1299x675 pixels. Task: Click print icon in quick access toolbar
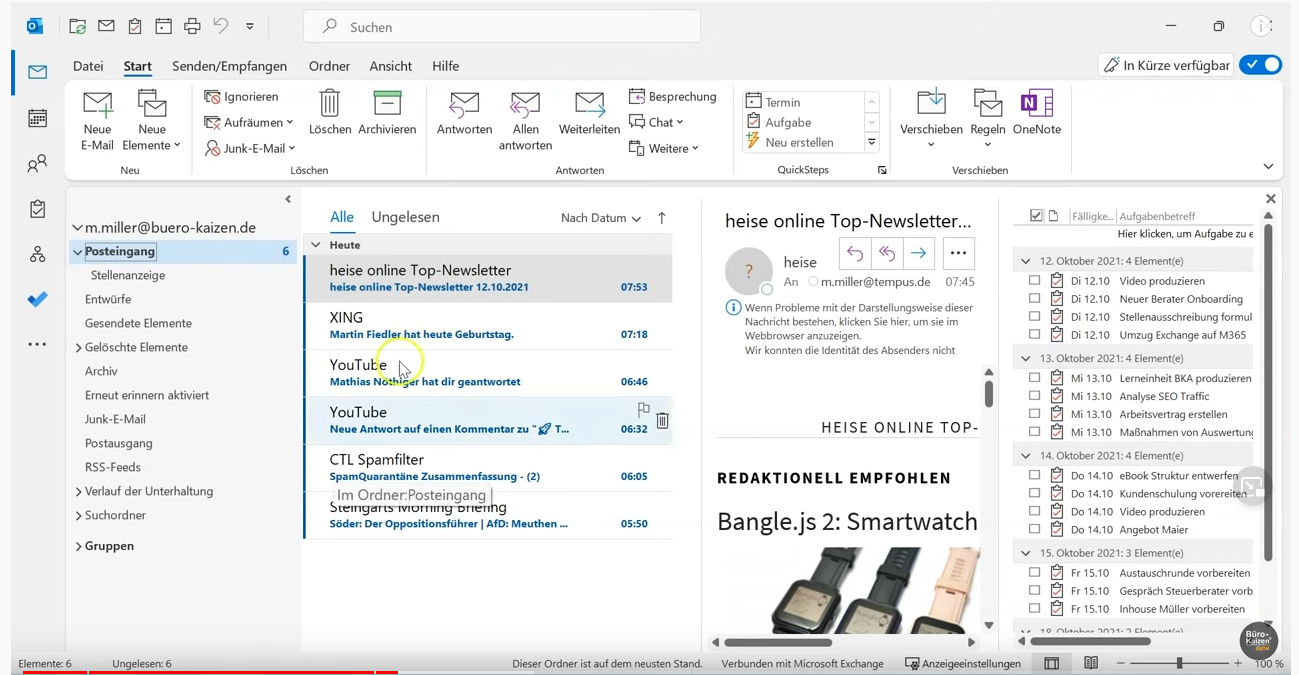click(192, 26)
